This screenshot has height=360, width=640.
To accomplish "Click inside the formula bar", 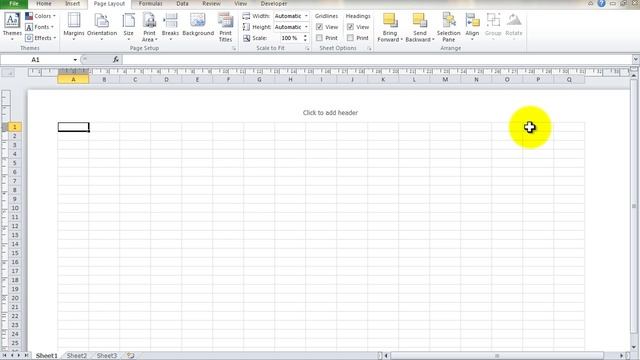I will (x=376, y=60).
